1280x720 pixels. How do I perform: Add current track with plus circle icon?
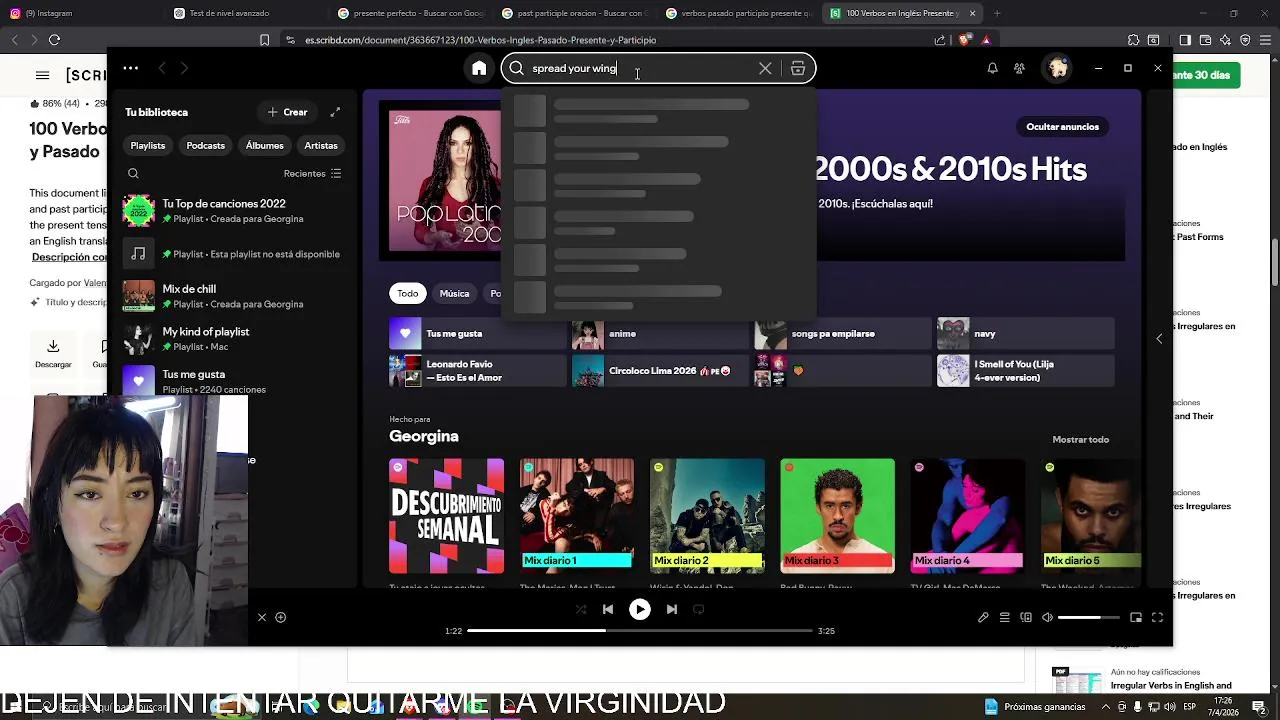point(281,618)
